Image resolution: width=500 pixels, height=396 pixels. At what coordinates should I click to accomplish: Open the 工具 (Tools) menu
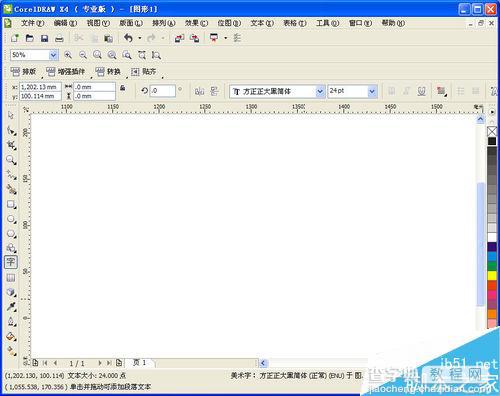click(x=327, y=23)
